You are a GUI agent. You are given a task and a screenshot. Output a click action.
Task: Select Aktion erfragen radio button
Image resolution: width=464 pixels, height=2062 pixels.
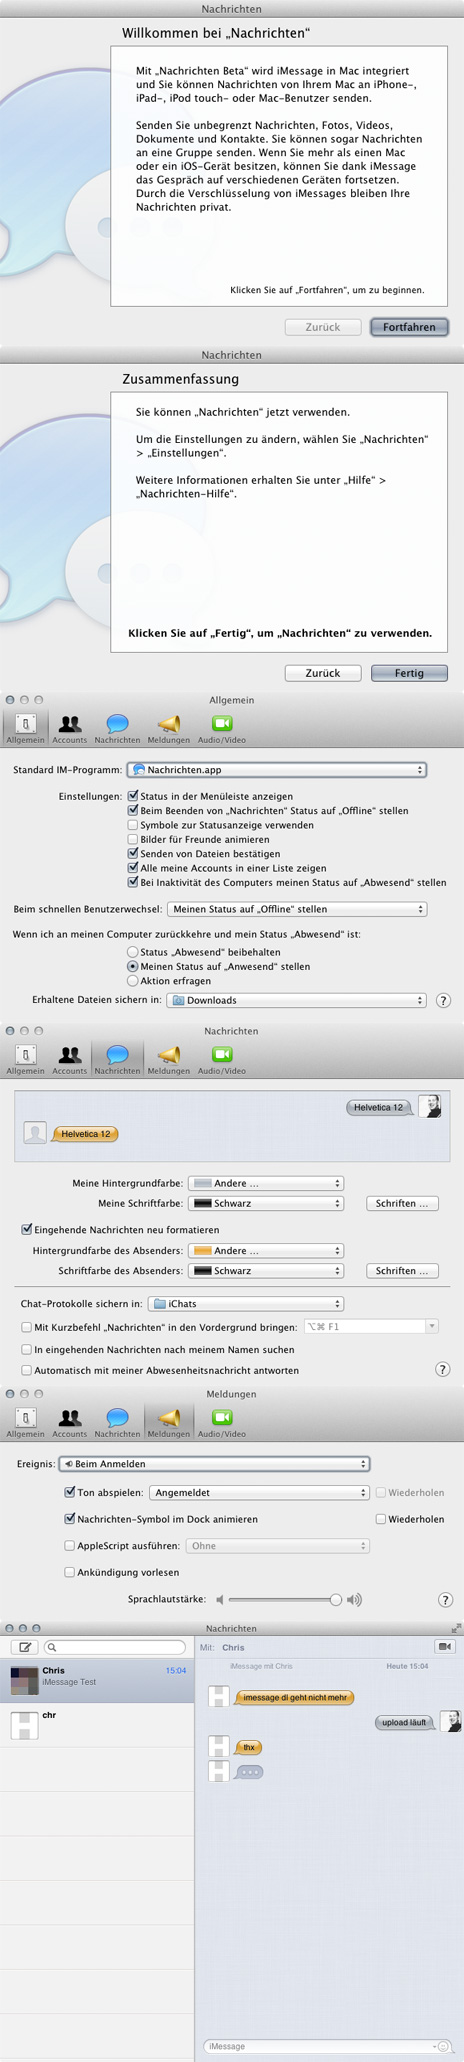pos(133,981)
